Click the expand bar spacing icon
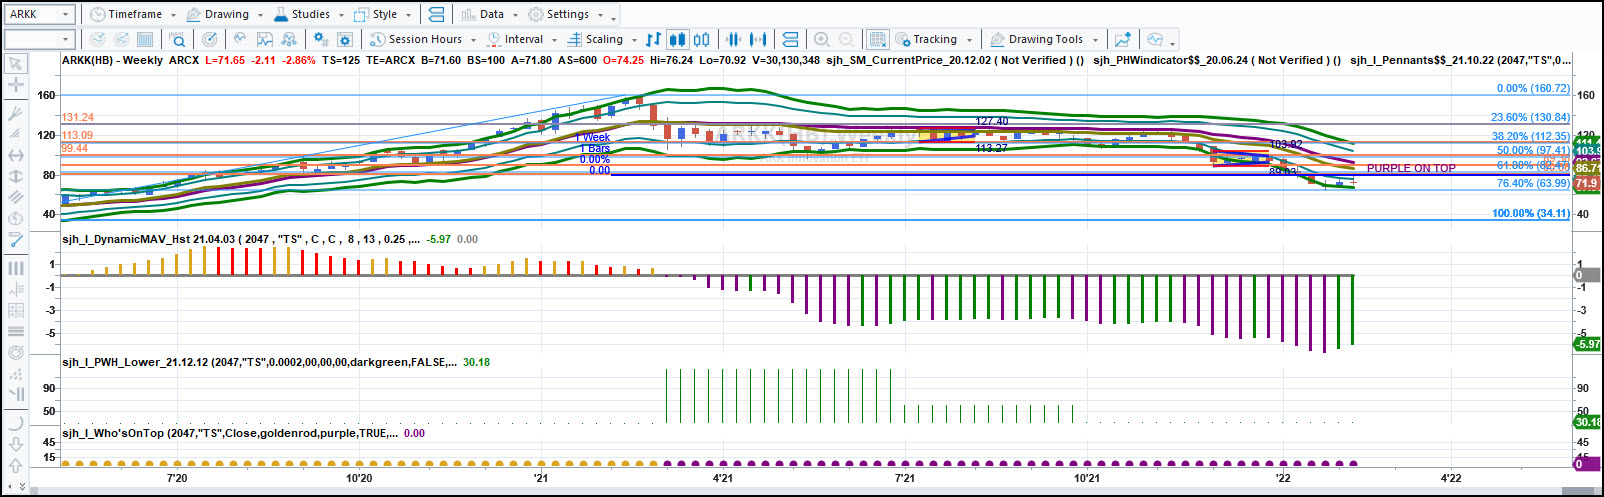1604x497 pixels. point(758,39)
